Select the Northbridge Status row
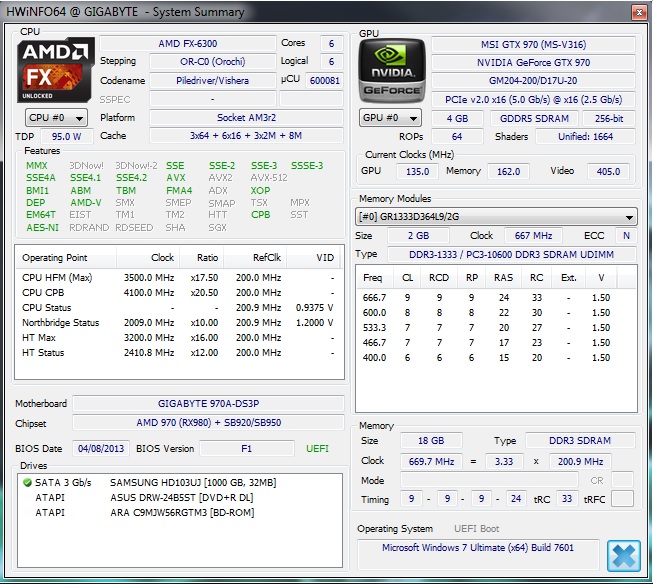This screenshot has height=584, width=653. click(178, 322)
